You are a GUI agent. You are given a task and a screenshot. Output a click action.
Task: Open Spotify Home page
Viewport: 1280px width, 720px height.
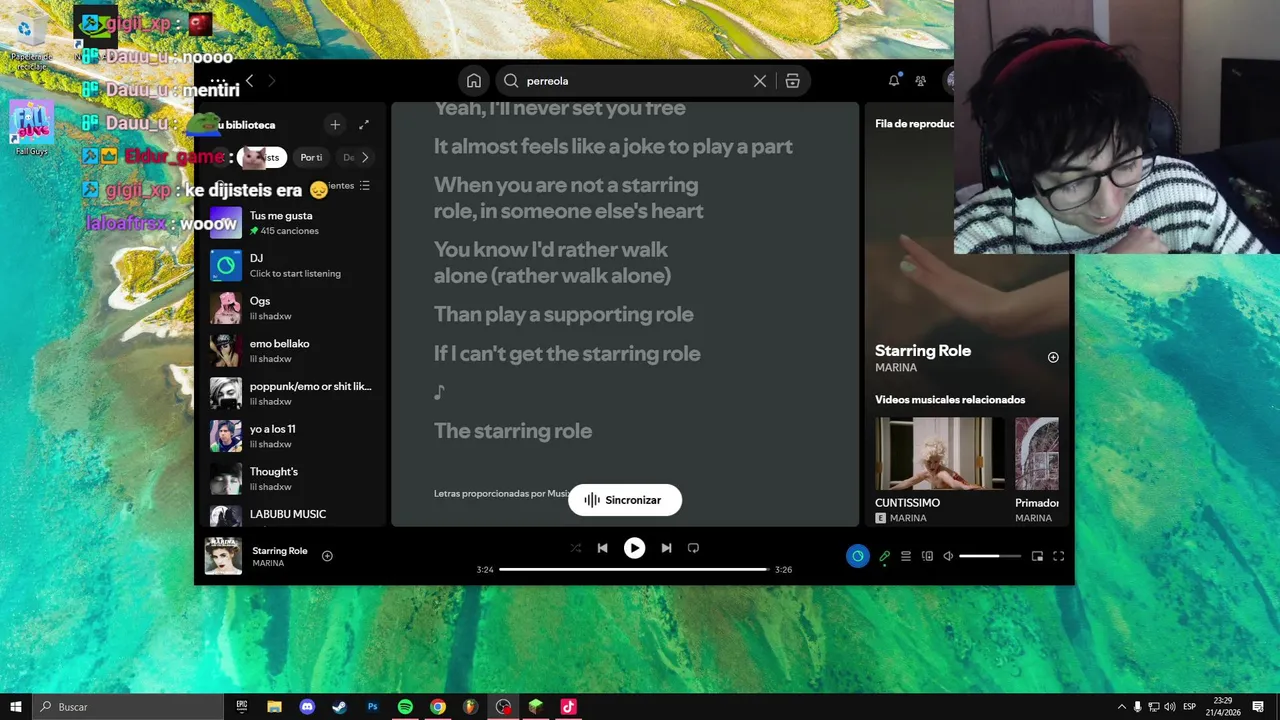(x=474, y=81)
